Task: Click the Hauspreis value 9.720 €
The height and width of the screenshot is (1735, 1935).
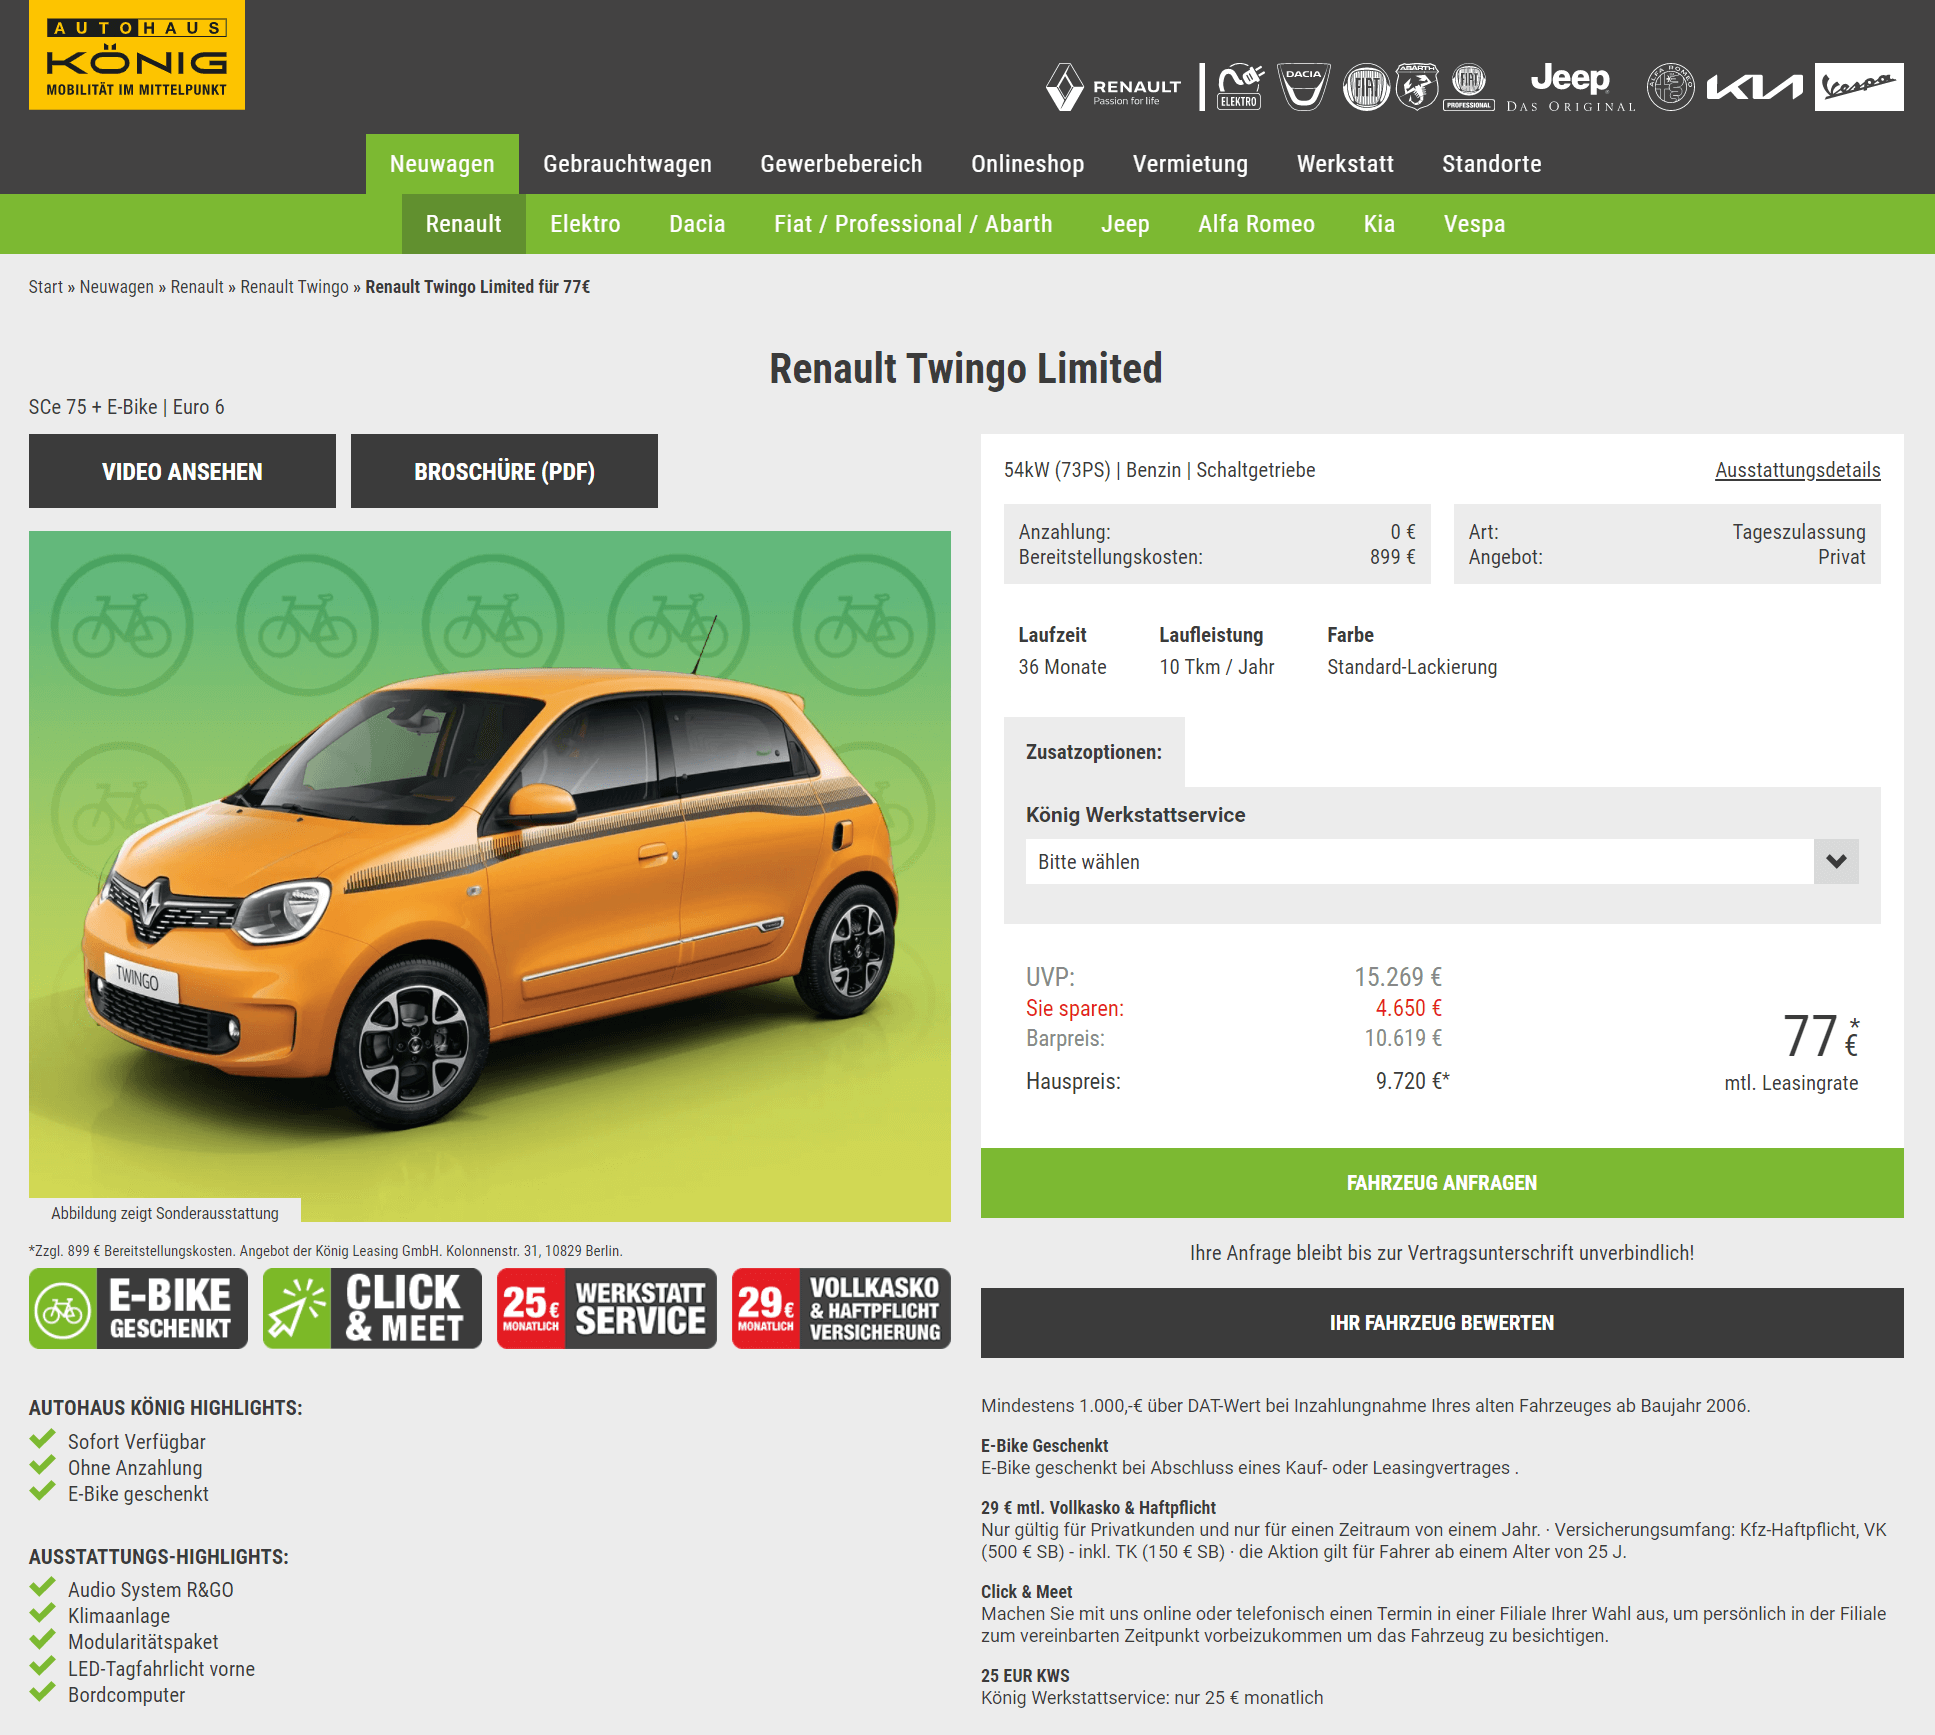Action: 1412,1081
